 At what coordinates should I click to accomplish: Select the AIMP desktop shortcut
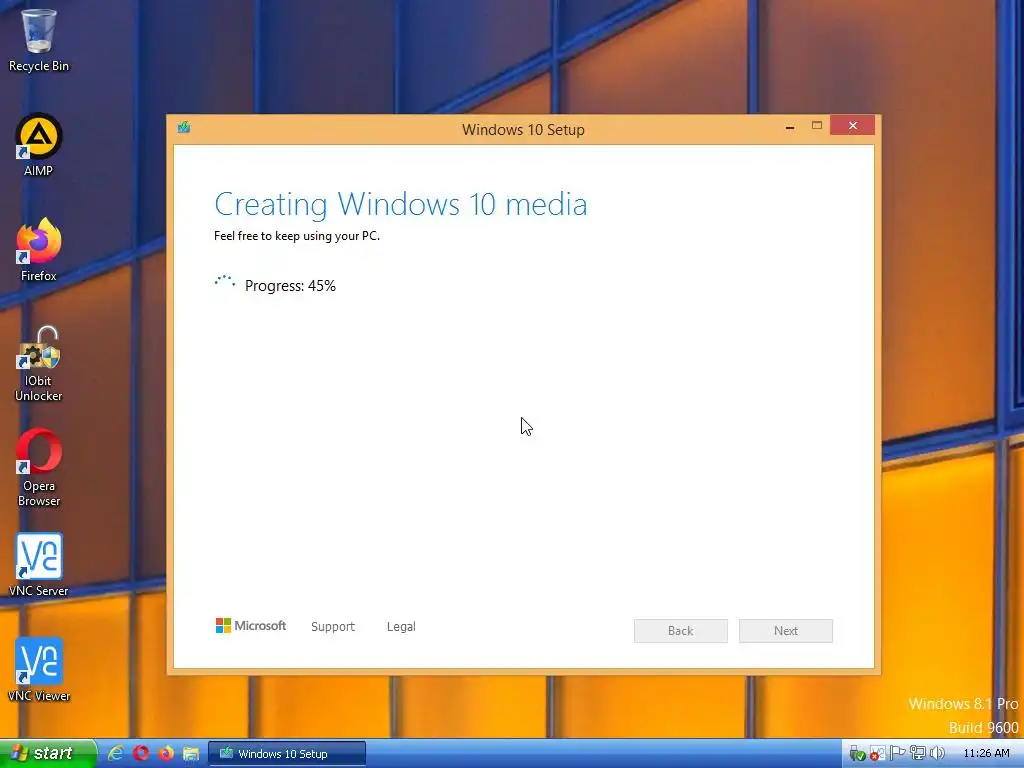(x=39, y=145)
